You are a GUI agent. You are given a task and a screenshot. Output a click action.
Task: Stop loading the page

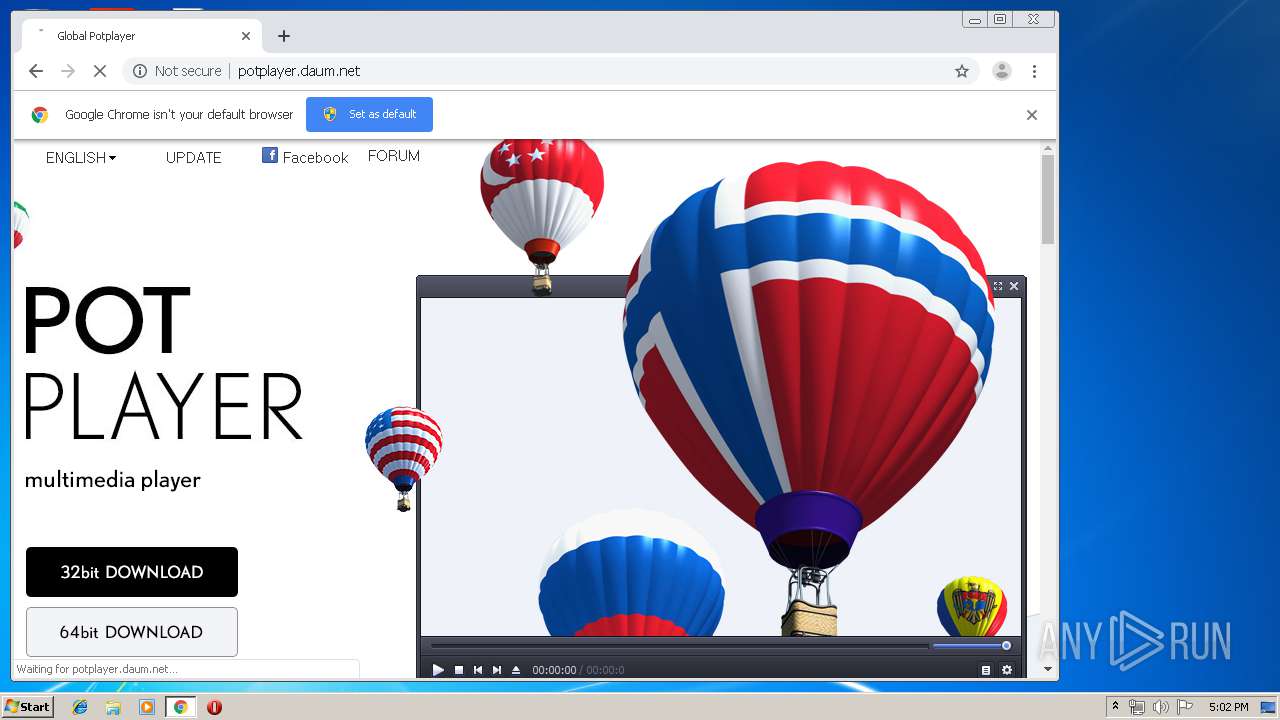tap(100, 71)
